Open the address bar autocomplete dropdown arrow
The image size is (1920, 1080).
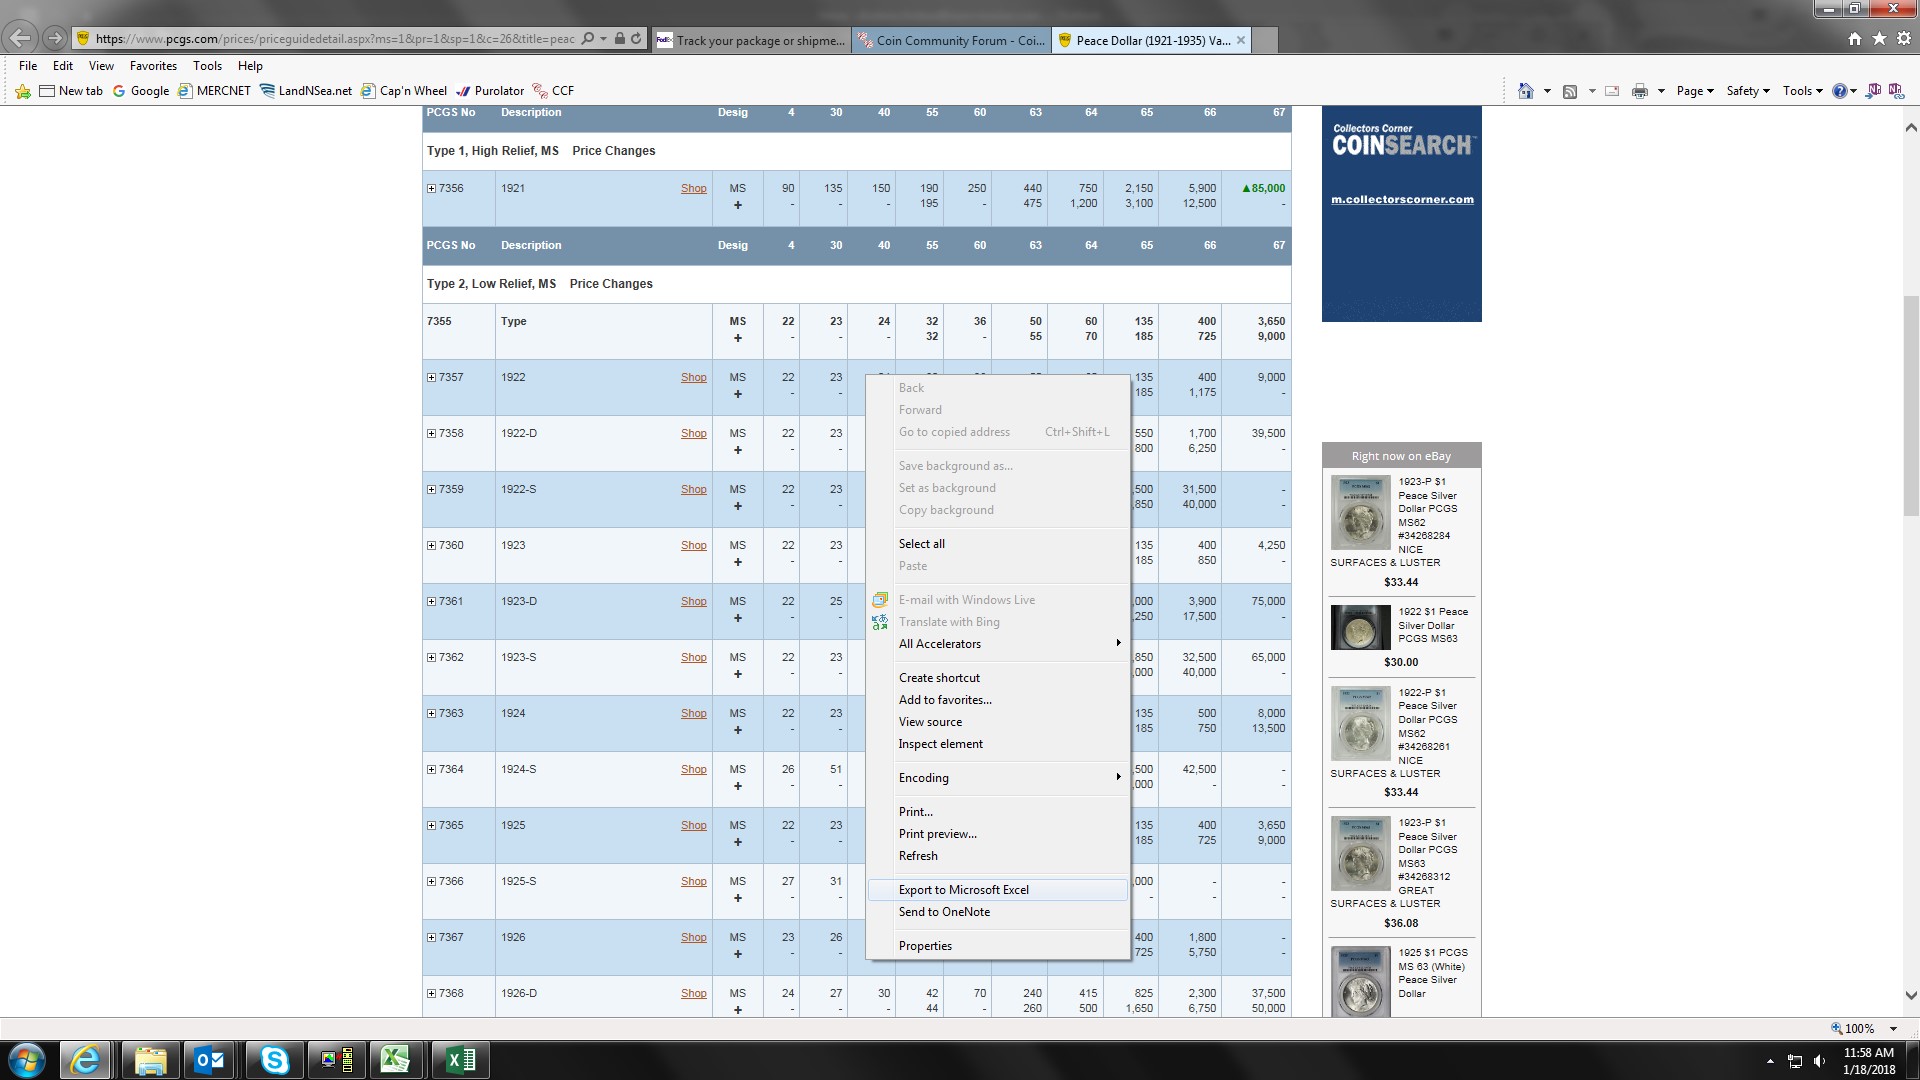coord(603,39)
